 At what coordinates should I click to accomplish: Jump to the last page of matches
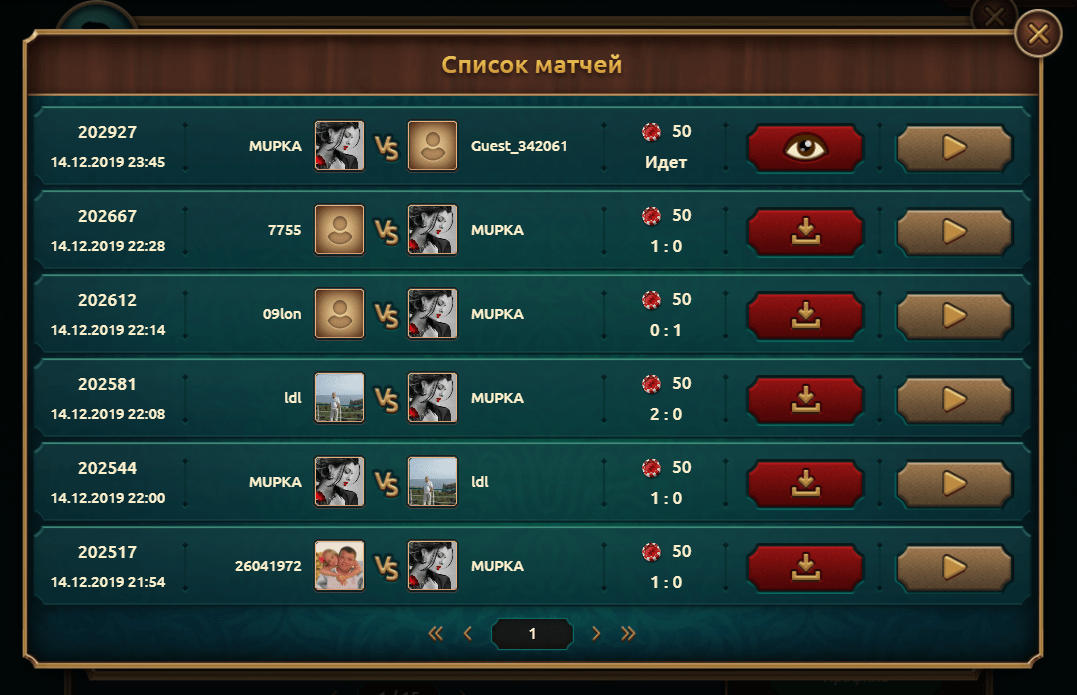click(x=628, y=633)
